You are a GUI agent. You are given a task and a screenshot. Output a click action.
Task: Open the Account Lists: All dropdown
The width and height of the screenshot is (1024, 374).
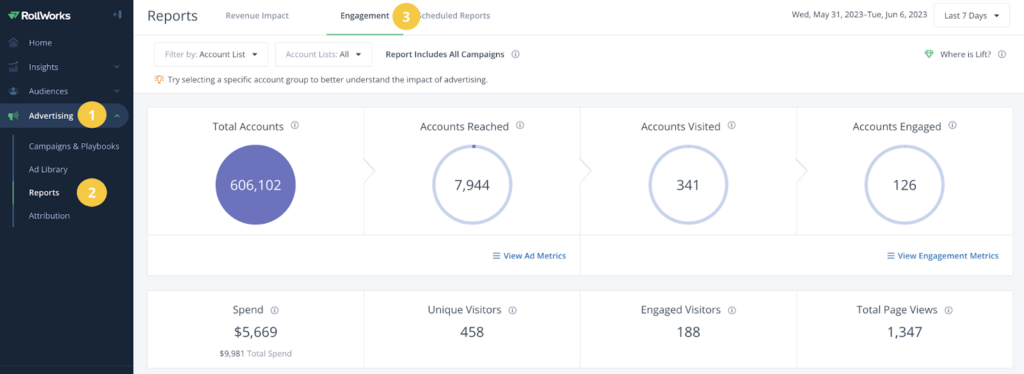(323, 55)
